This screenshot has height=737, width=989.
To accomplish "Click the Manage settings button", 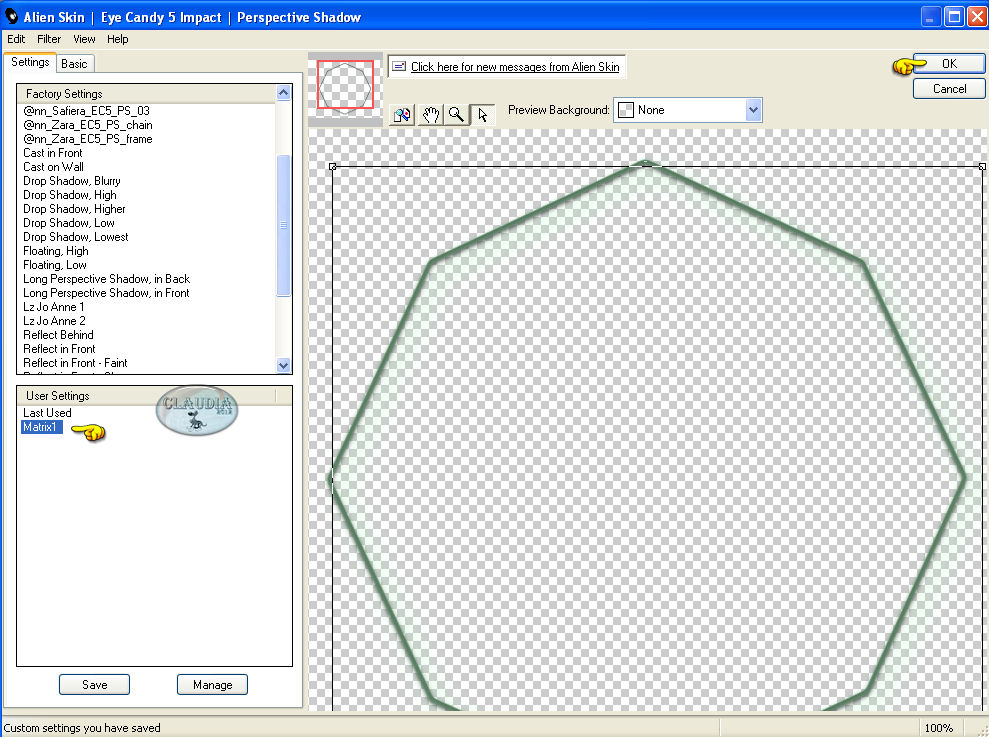I will [x=213, y=685].
